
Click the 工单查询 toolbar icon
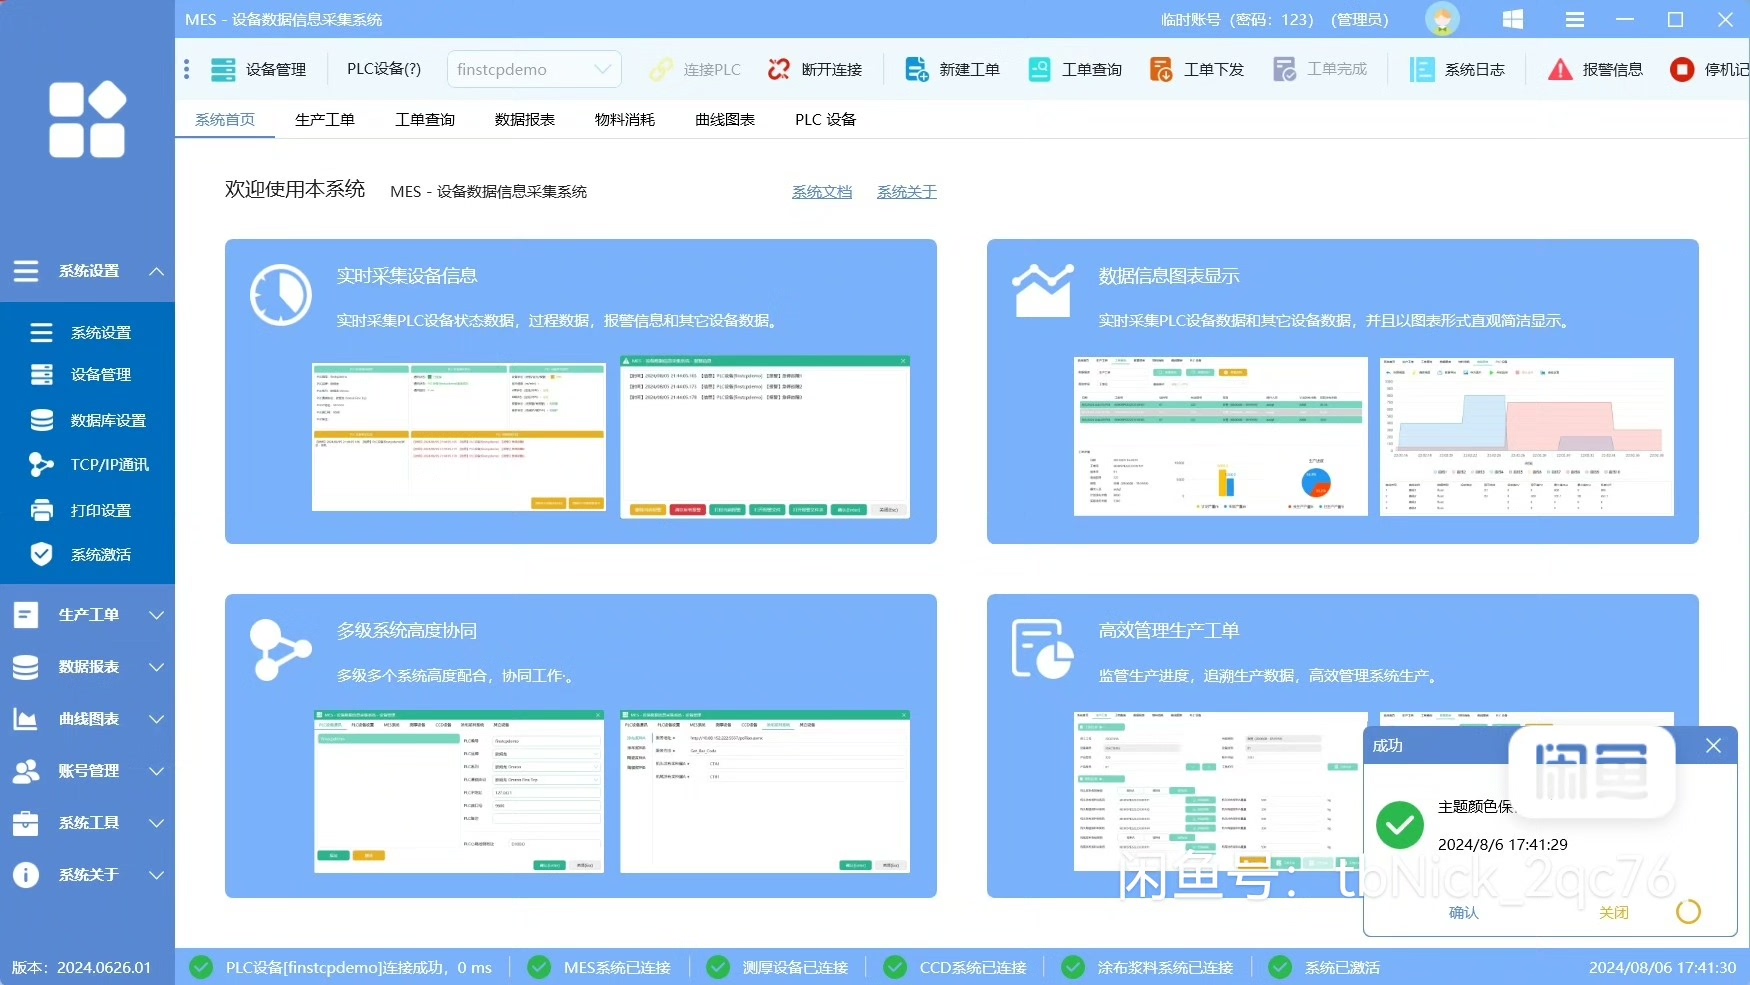(x=1039, y=69)
